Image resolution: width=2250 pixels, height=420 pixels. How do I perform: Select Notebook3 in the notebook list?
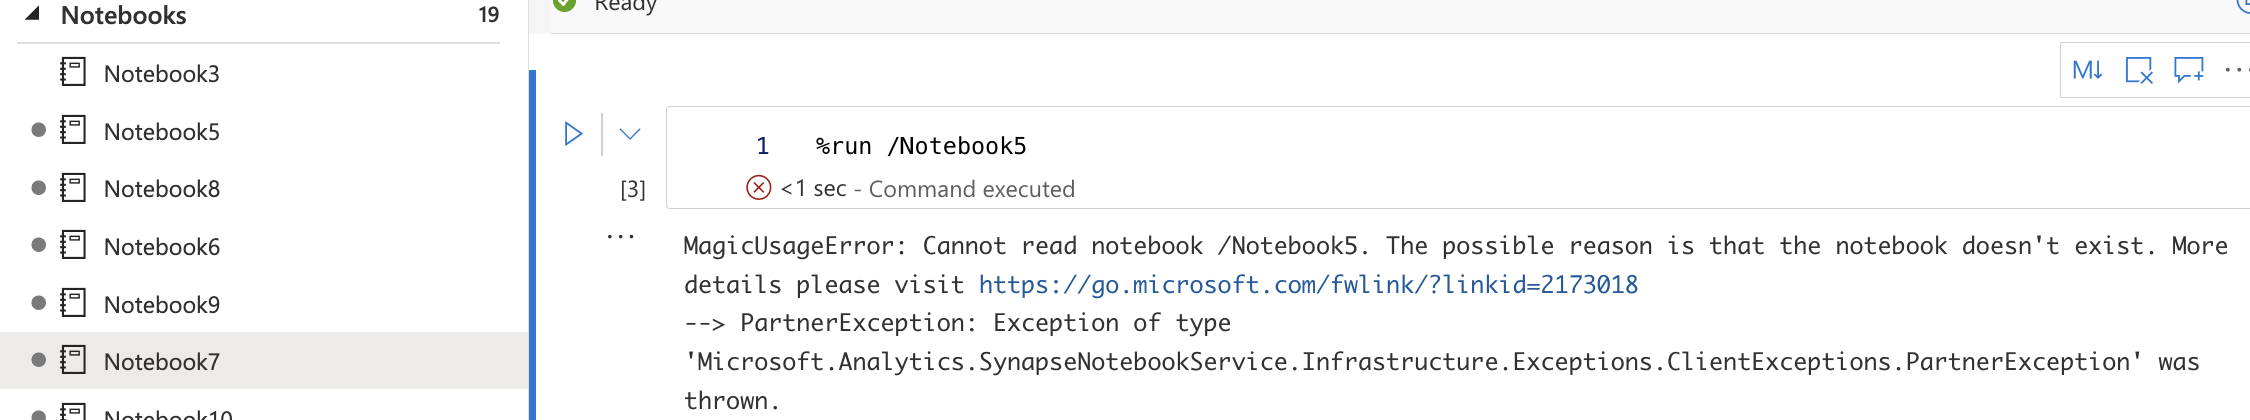pos(161,74)
